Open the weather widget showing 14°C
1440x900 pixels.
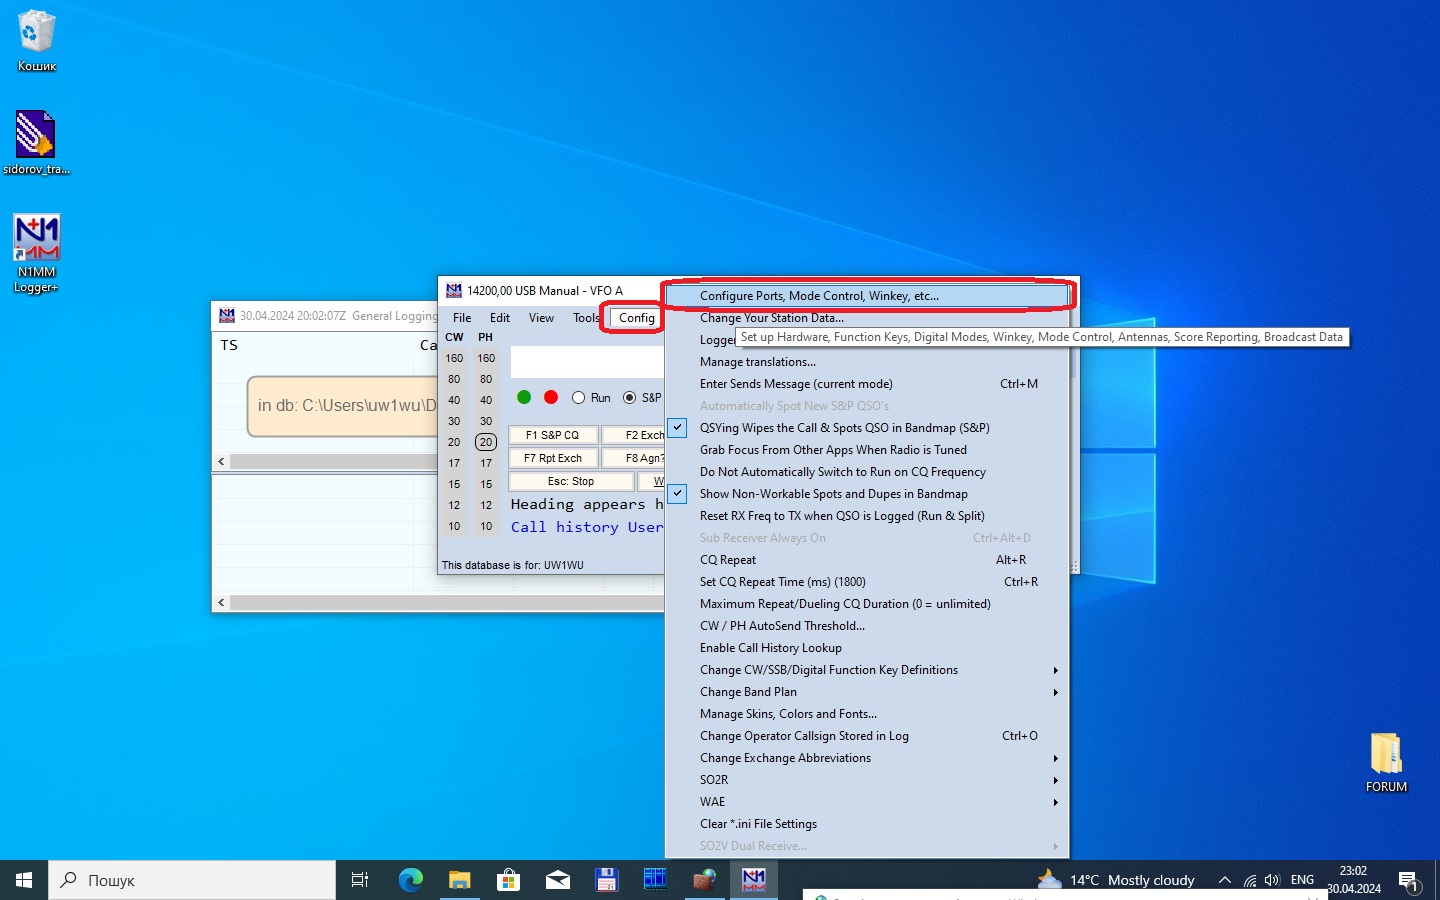1116,880
